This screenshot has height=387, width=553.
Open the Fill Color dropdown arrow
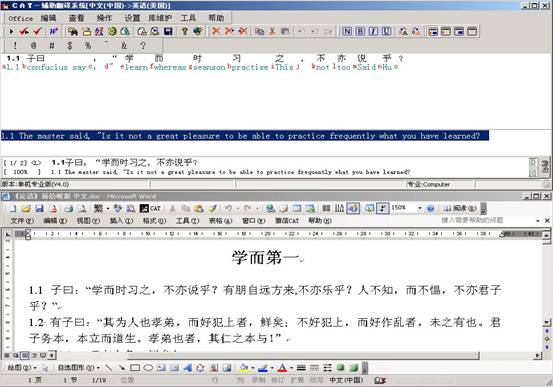click(x=253, y=368)
